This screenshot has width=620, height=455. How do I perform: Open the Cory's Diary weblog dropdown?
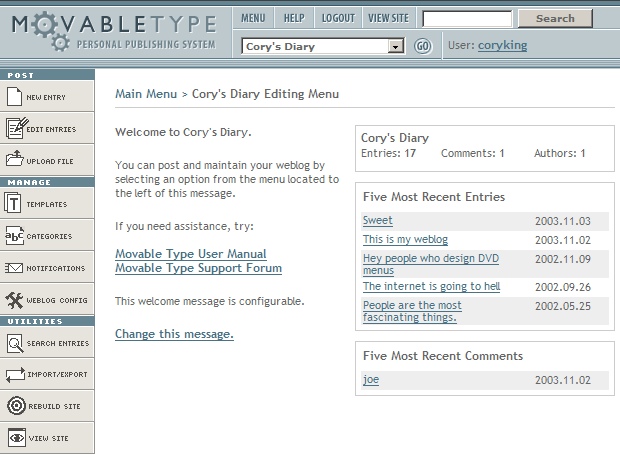tap(323, 46)
